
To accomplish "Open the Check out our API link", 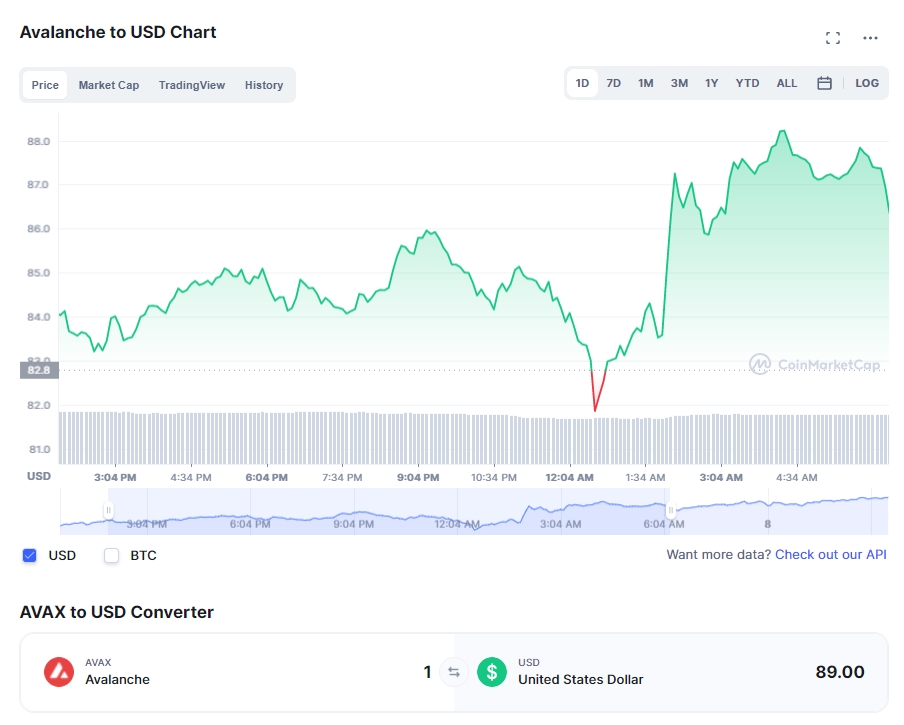I will tap(830, 554).
